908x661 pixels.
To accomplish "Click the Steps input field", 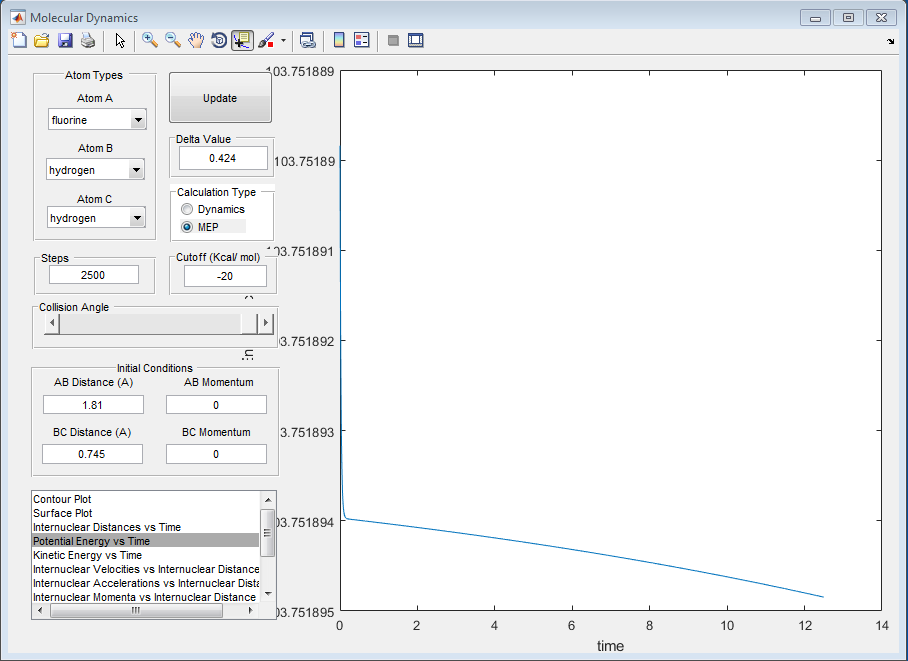I will point(94,275).
